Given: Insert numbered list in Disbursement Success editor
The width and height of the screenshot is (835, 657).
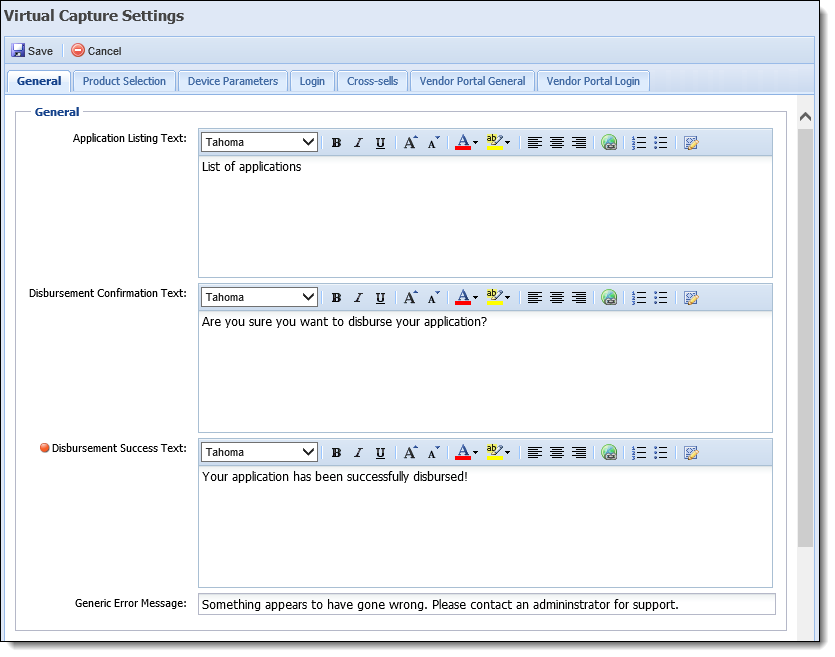Looking at the screenshot, I should [638, 453].
